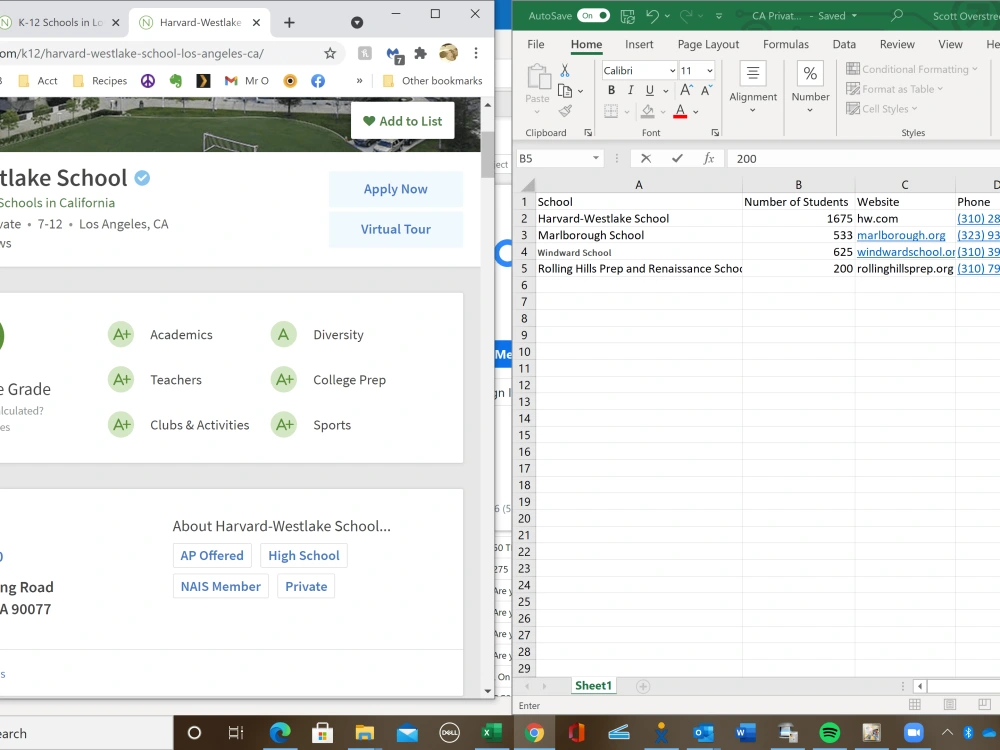Image resolution: width=1000 pixels, height=750 pixels.
Task: Switch to Page Layout view in status bar
Action: coord(950,704)
